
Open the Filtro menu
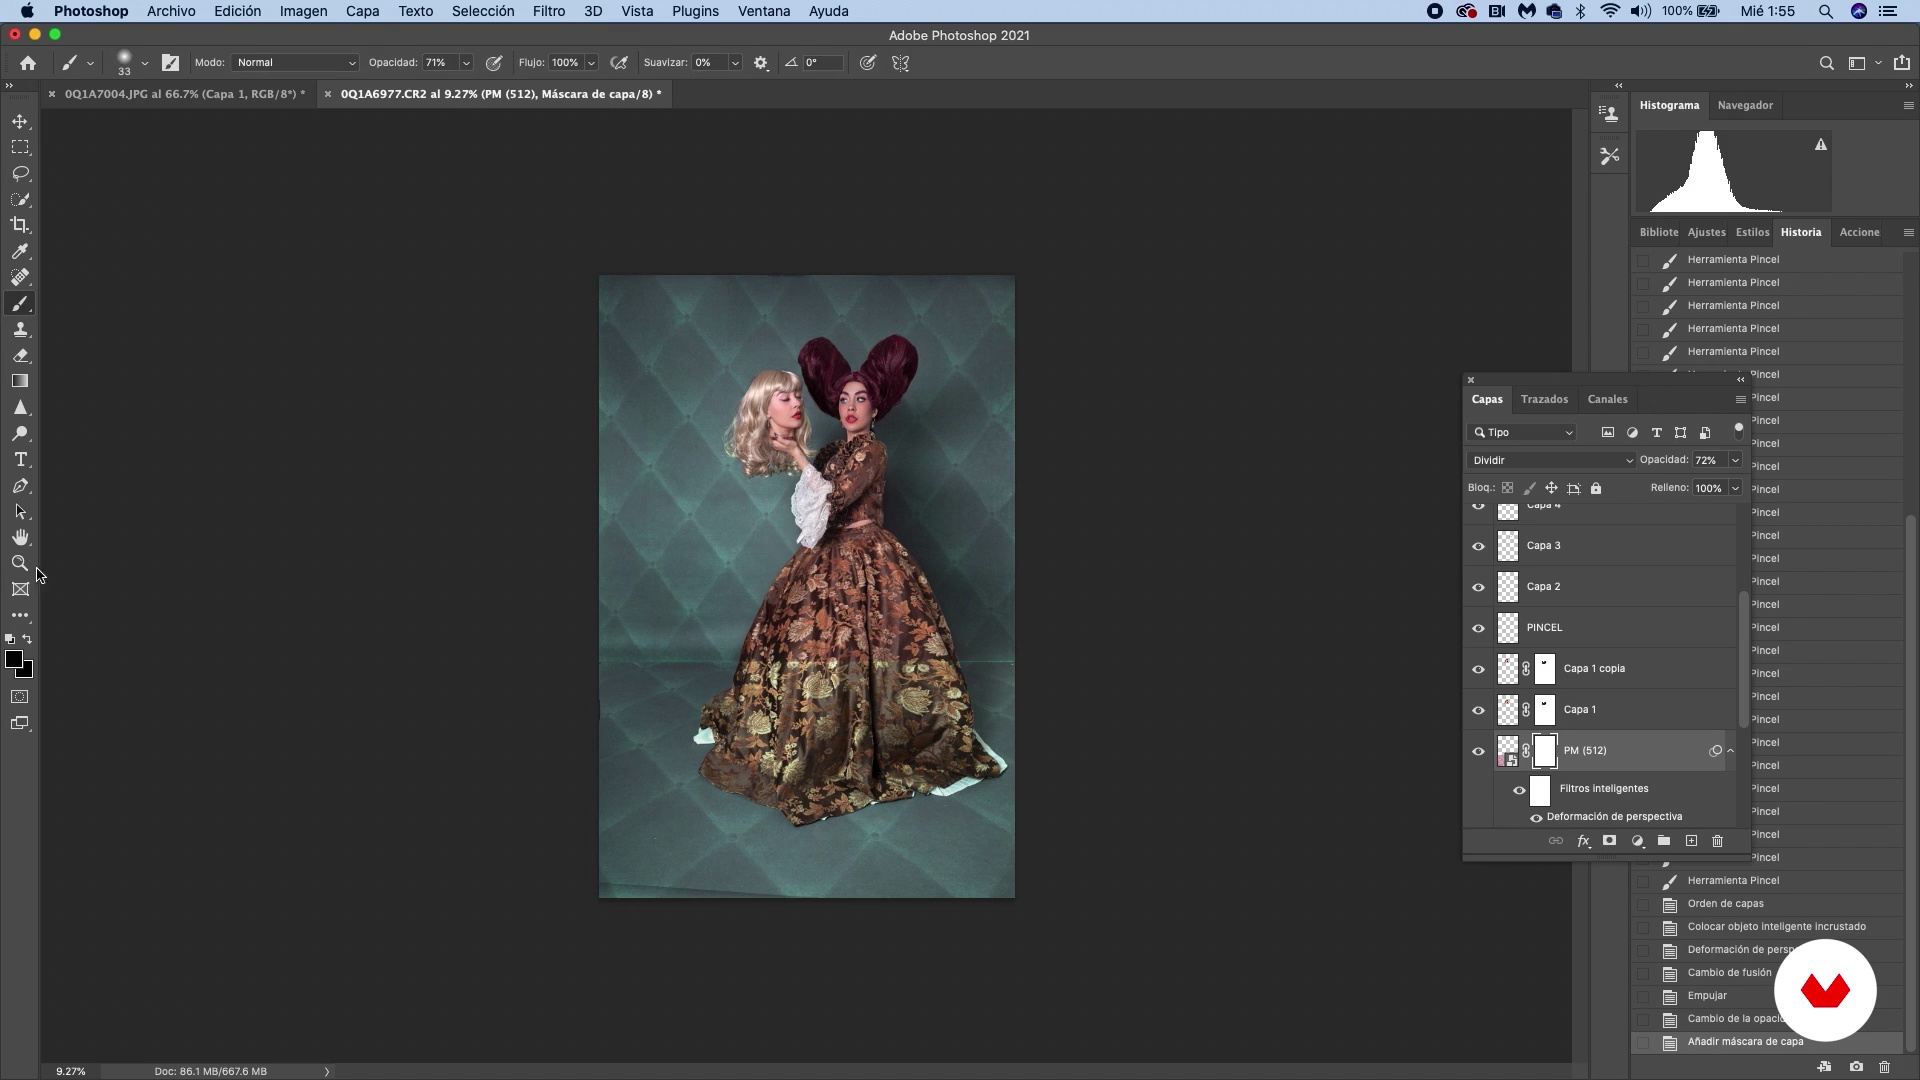[549, 11]
